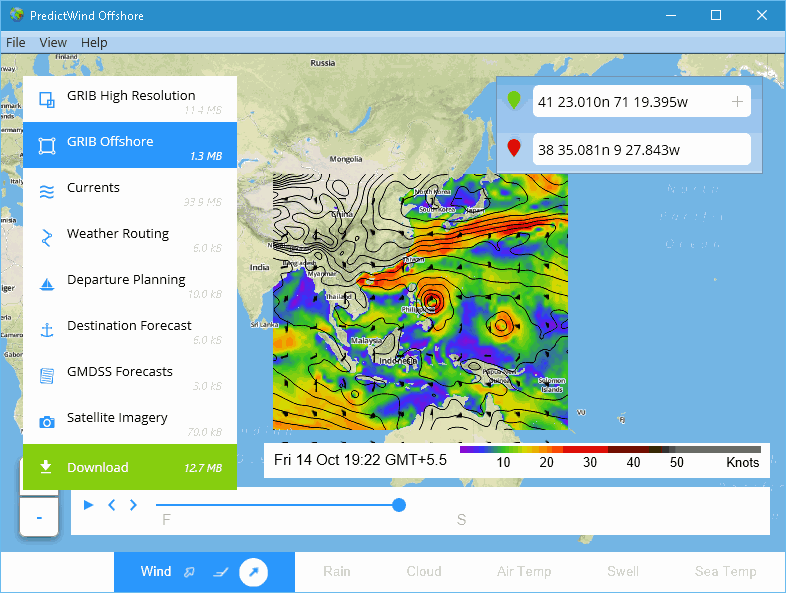This screenshot has width=786, height=593.
Task: Click the typhoon center on wind map
Action: (432, 301)
